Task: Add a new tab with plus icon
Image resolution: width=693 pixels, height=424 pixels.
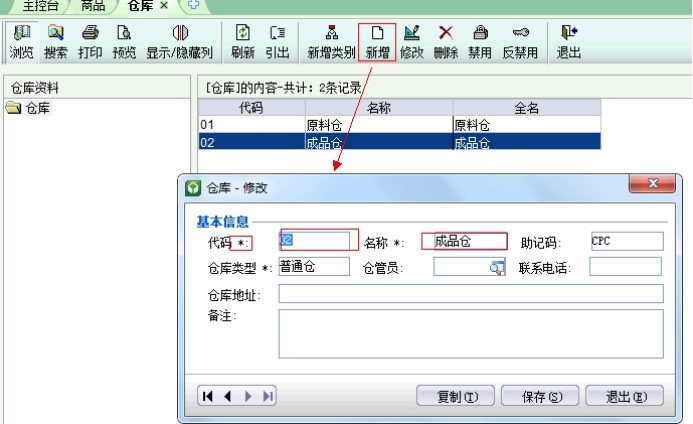Action: click(x=193, y=5)
